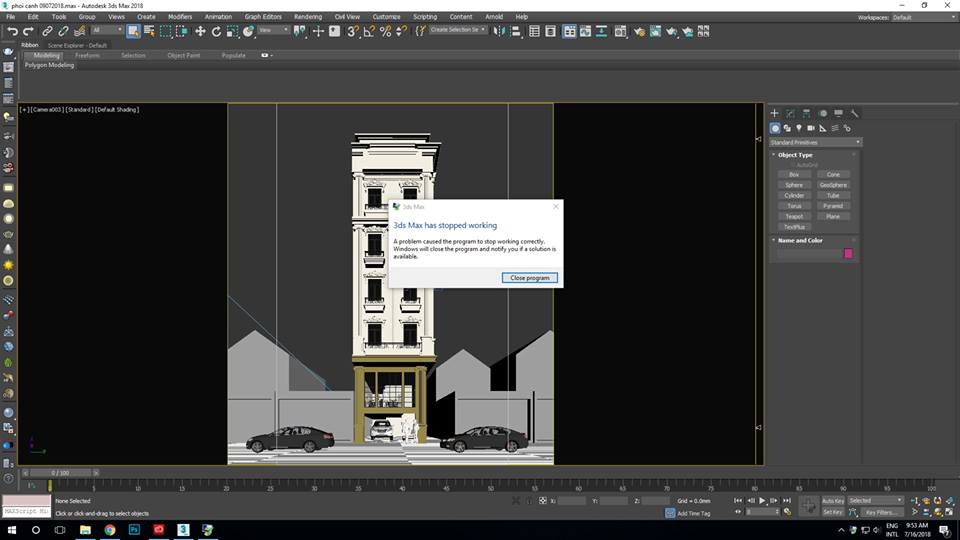
Task: Click the Teapot primitive button
Action: pyautogui.click(x=794, y=216)
